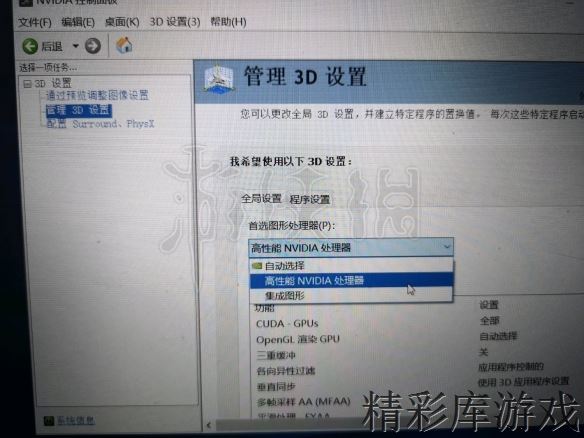The height and width of the screenshot is (438, 584).
Task: Open the 系统信息 link
Action: (76, 421)
